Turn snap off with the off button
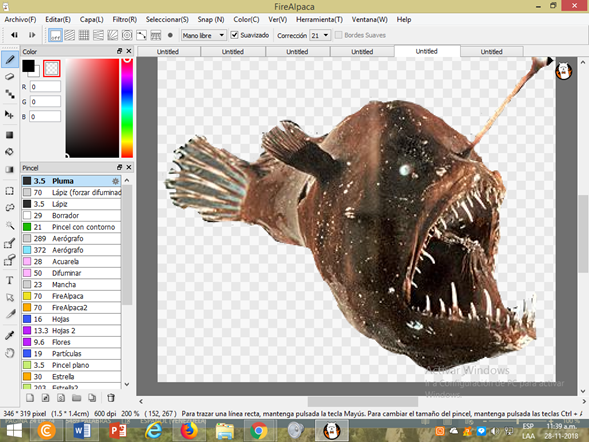 click(x=55, y=35)
